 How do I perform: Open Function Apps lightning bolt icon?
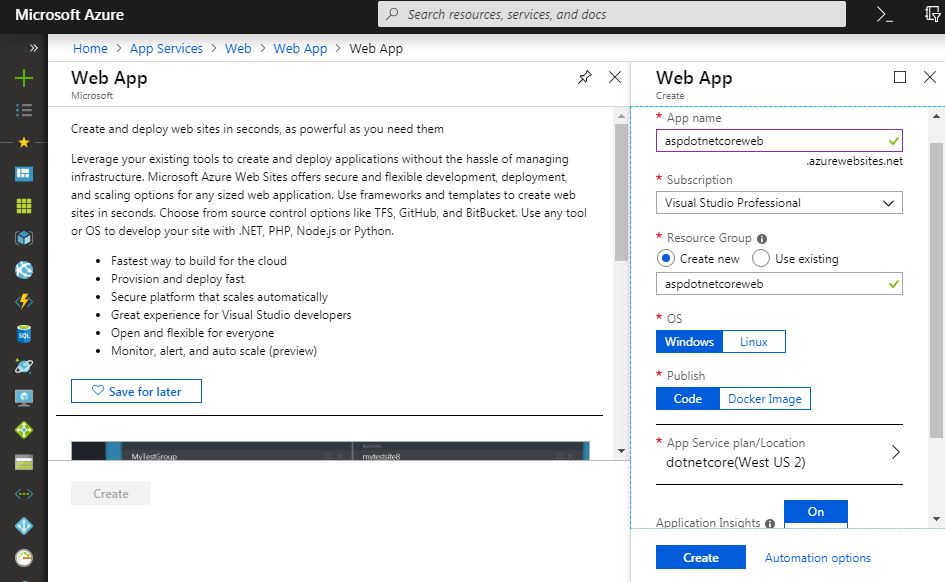pos(24,302)
